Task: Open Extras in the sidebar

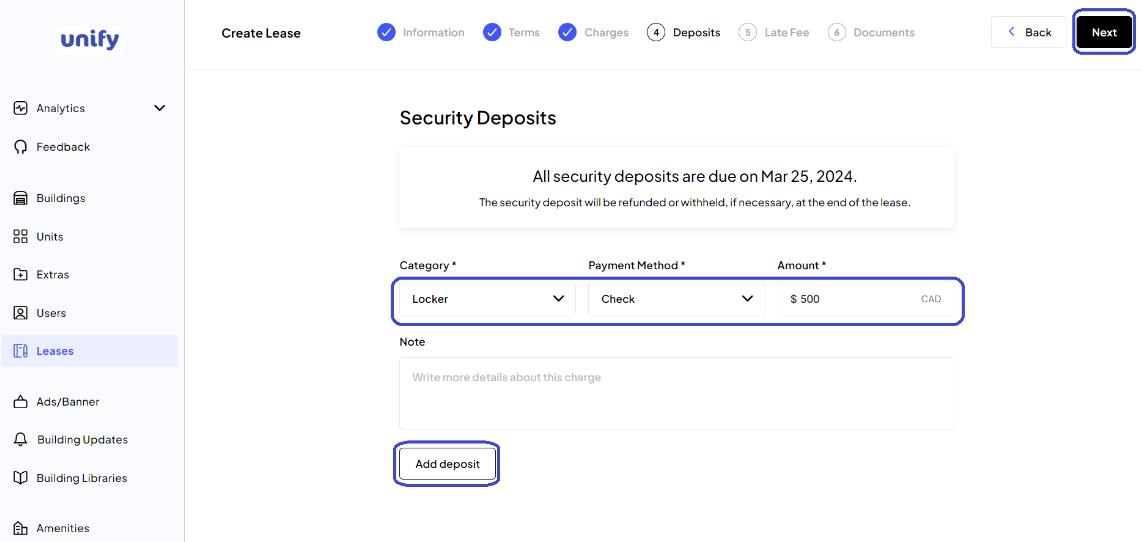Action: [x=90, y=275]
